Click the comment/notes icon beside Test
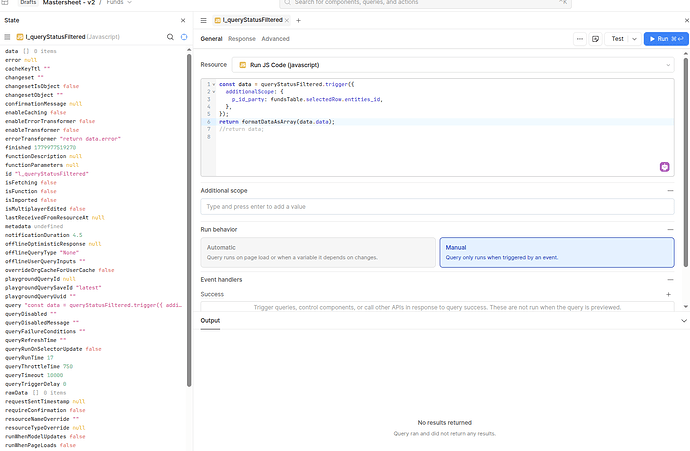This screenshot has height=451, width=690. 595,39
